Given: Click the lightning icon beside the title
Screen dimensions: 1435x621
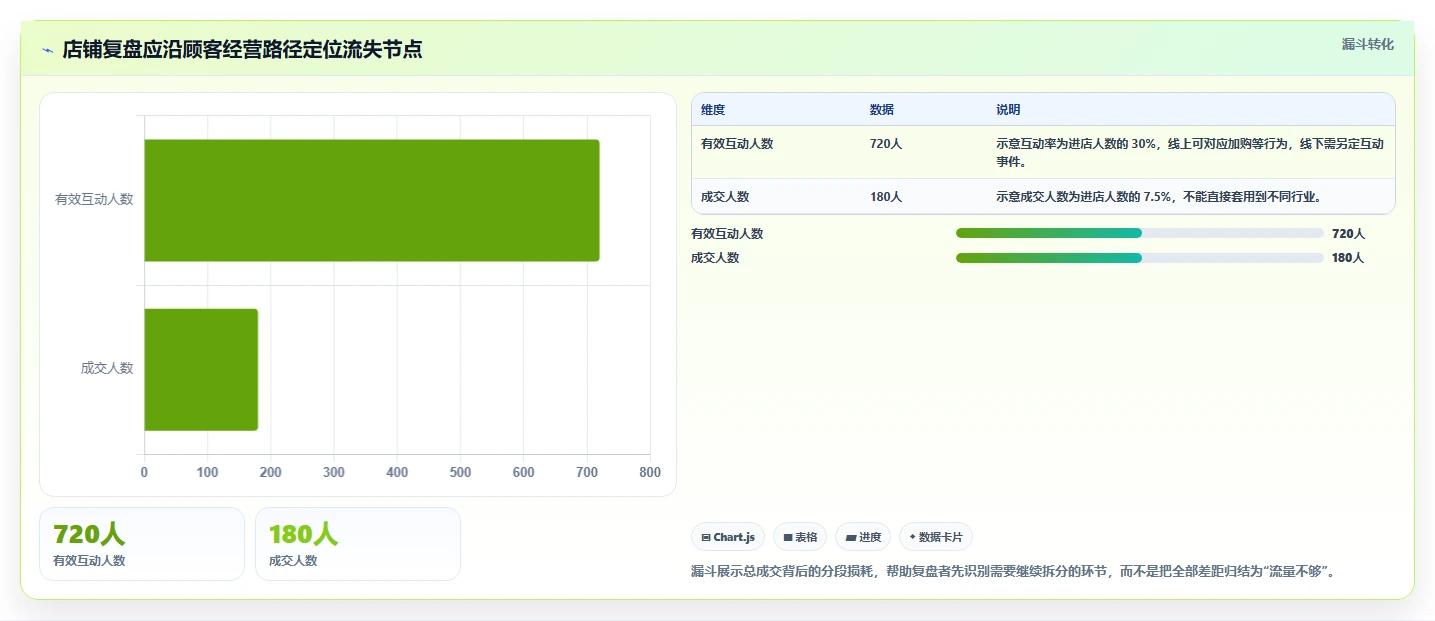Looking at the screenshot, I should click(48, 50).
